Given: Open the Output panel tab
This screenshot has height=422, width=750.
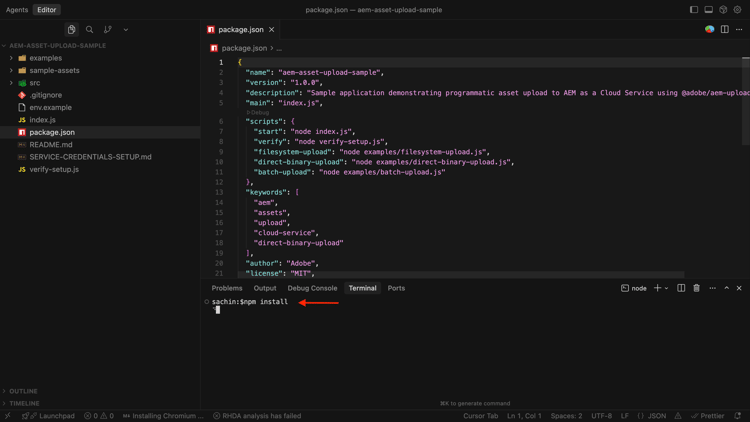Looking at the screenshot, I should [265, 288].
